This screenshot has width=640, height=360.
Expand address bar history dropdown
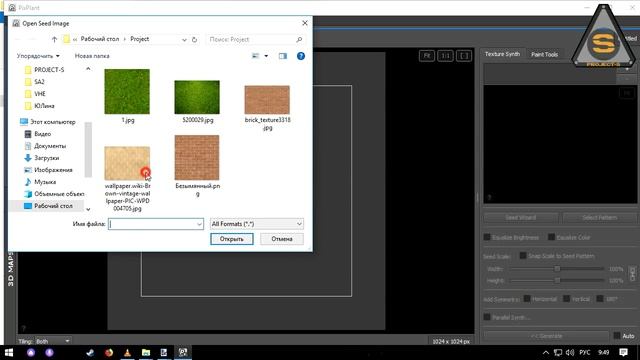pyautogui.click(x=184, y=40)
